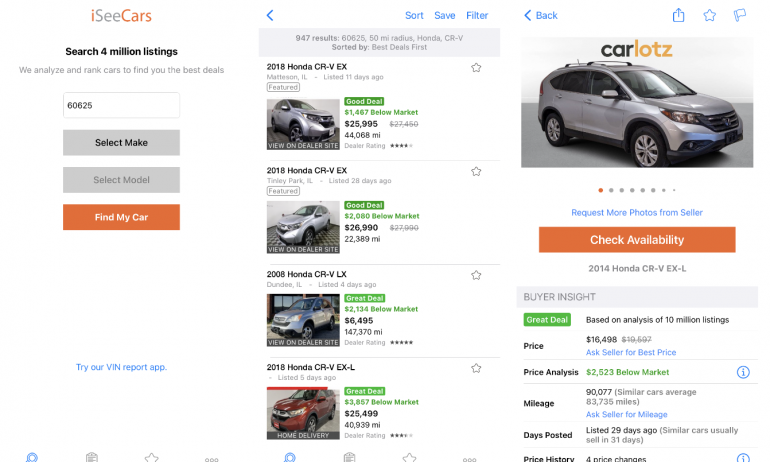Open the Sort options
This screenshot has width=770, height=462.
click(414, 15)
